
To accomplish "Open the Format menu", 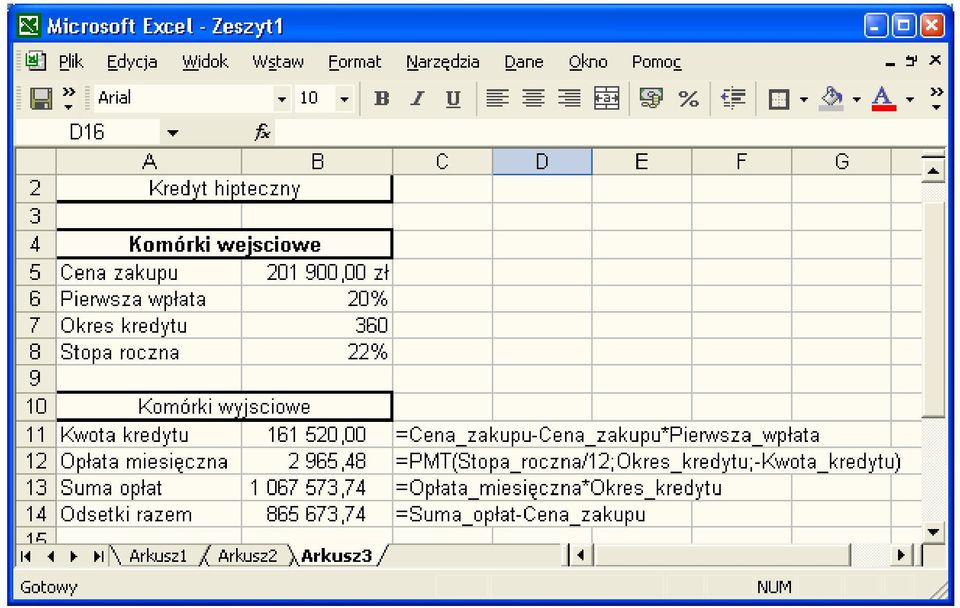I will coord(354,62).
